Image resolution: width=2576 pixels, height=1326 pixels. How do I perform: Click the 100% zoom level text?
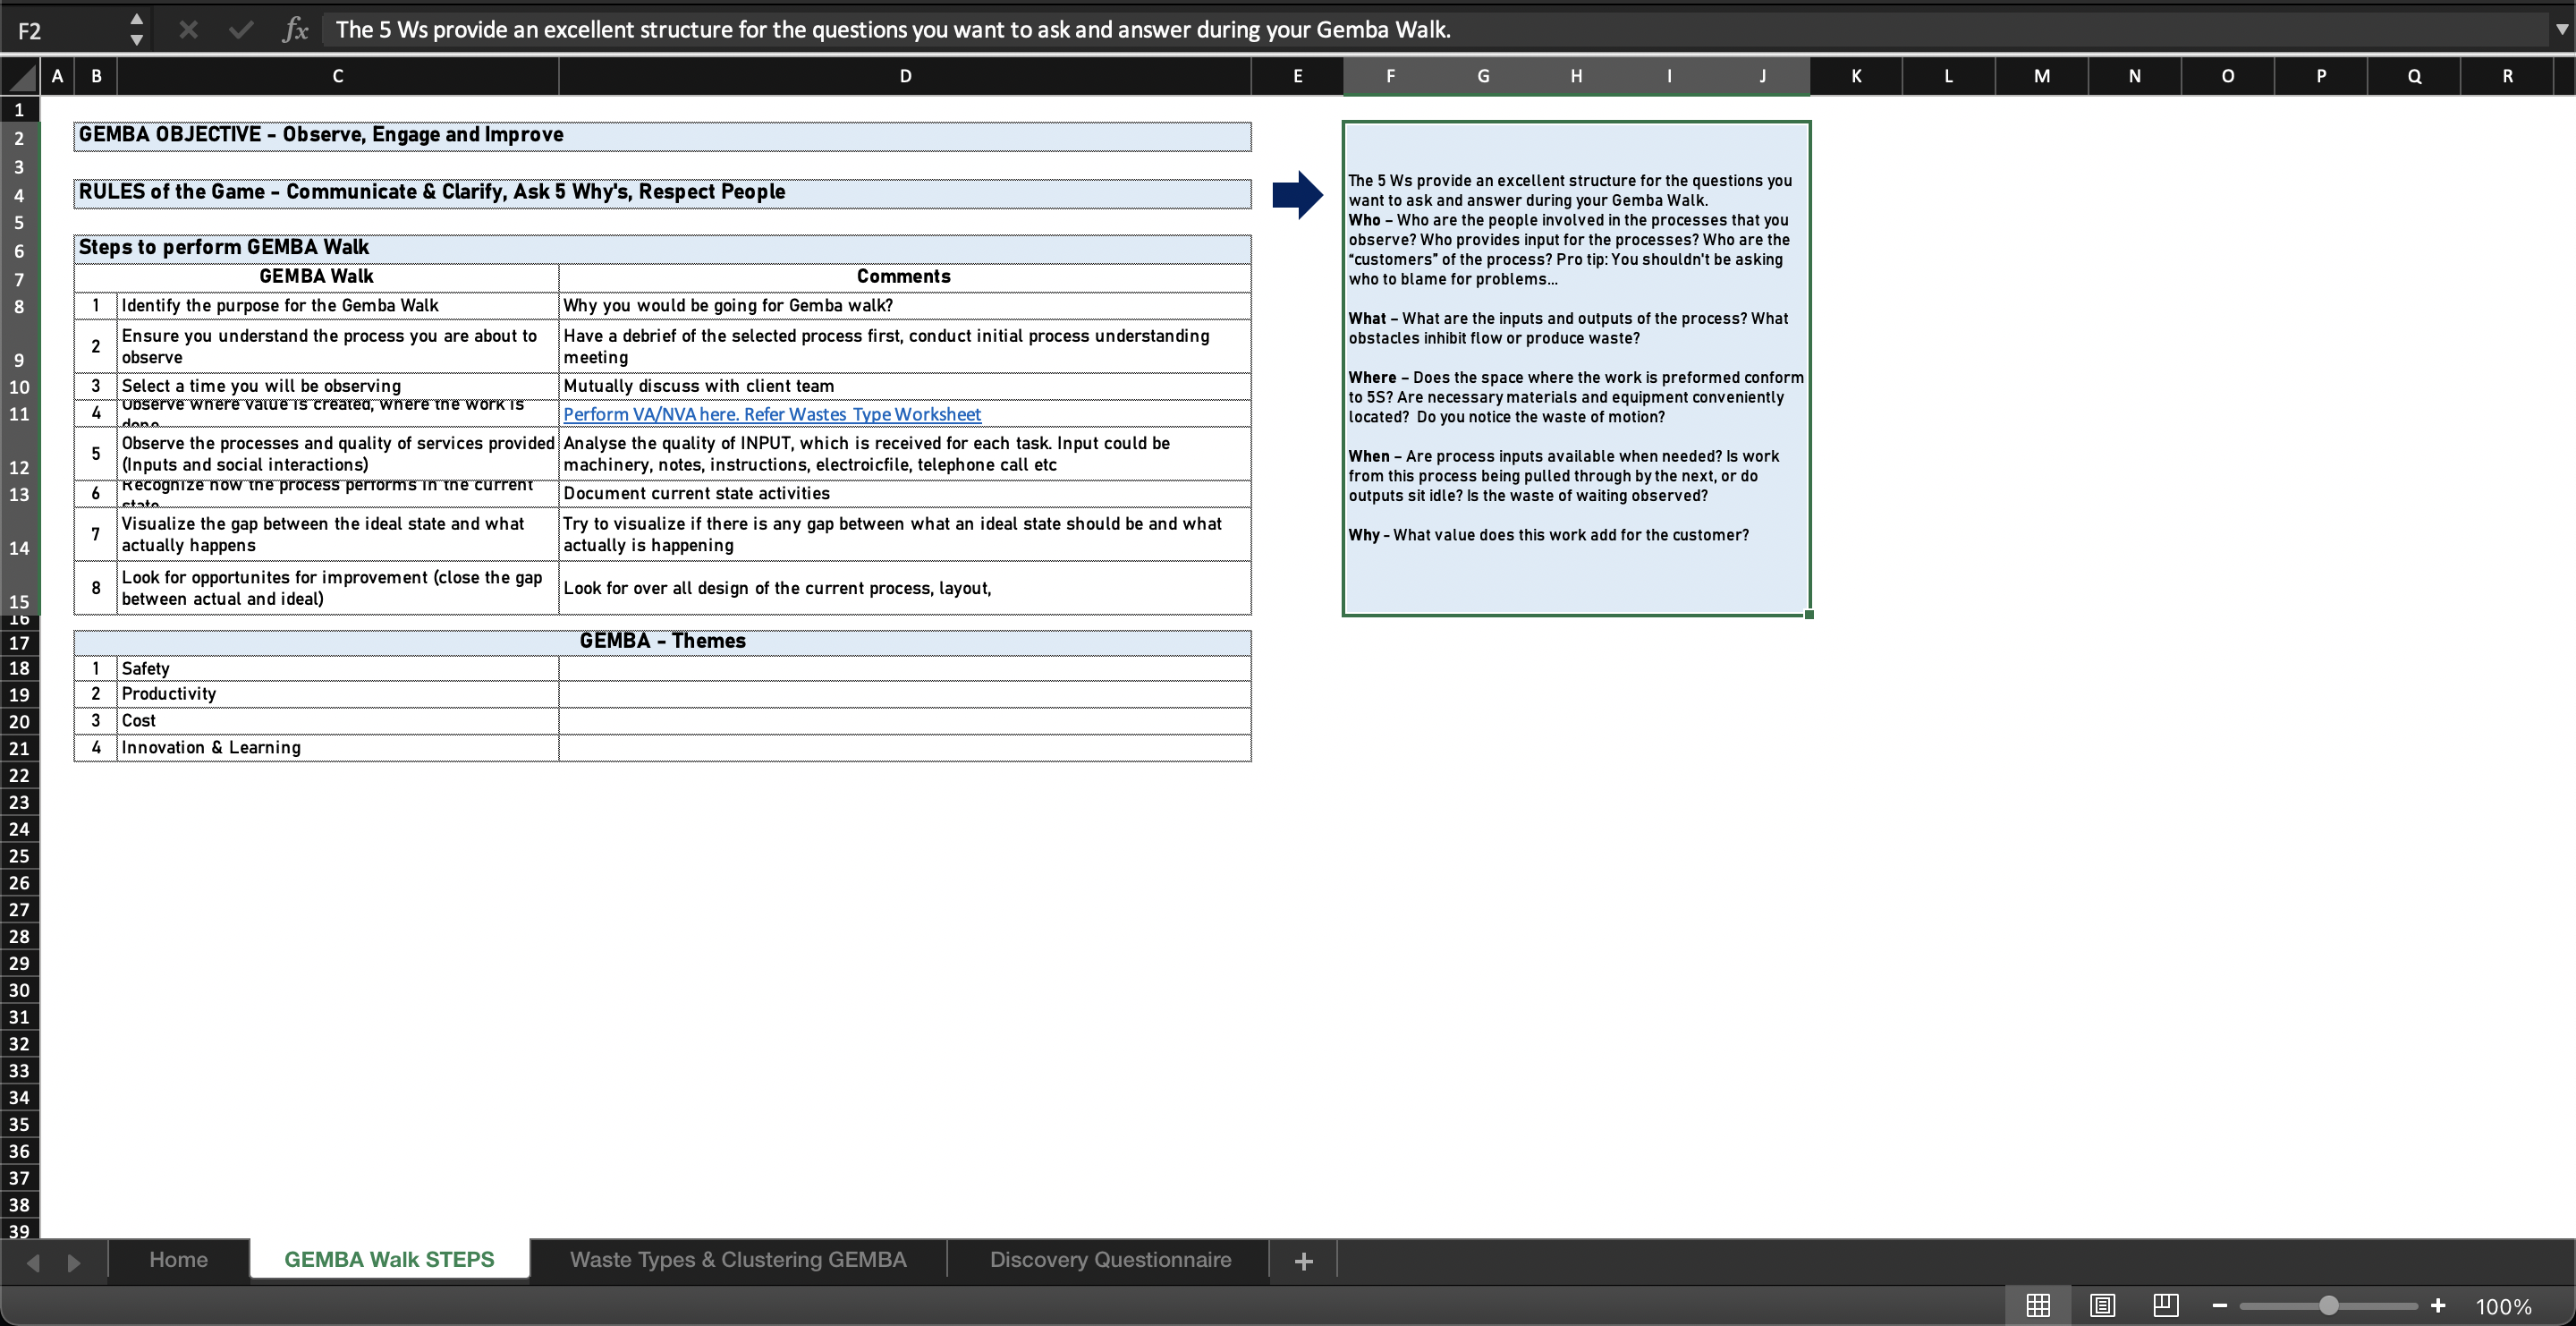point(2503,1306)
